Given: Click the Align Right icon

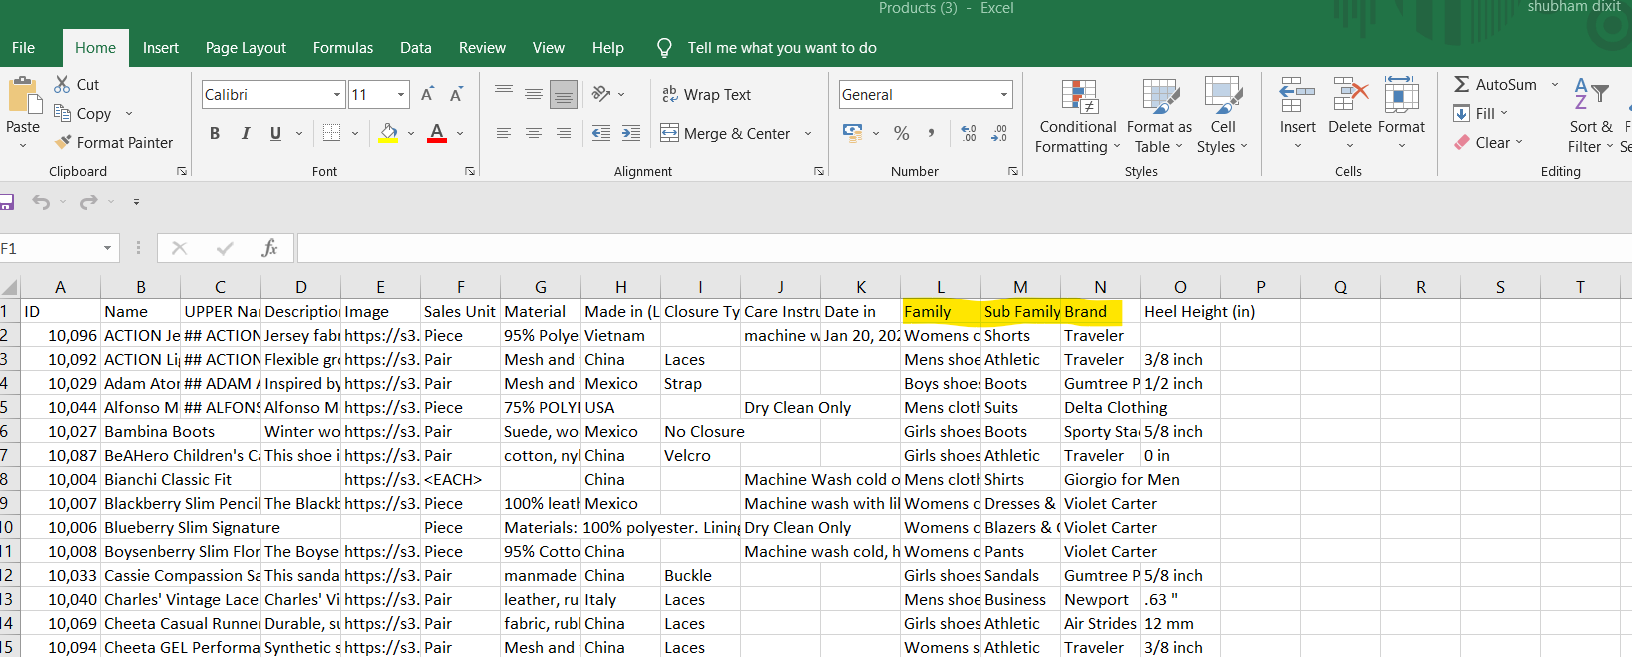Looking at the screenshot, I should click(x=564, y=133).
